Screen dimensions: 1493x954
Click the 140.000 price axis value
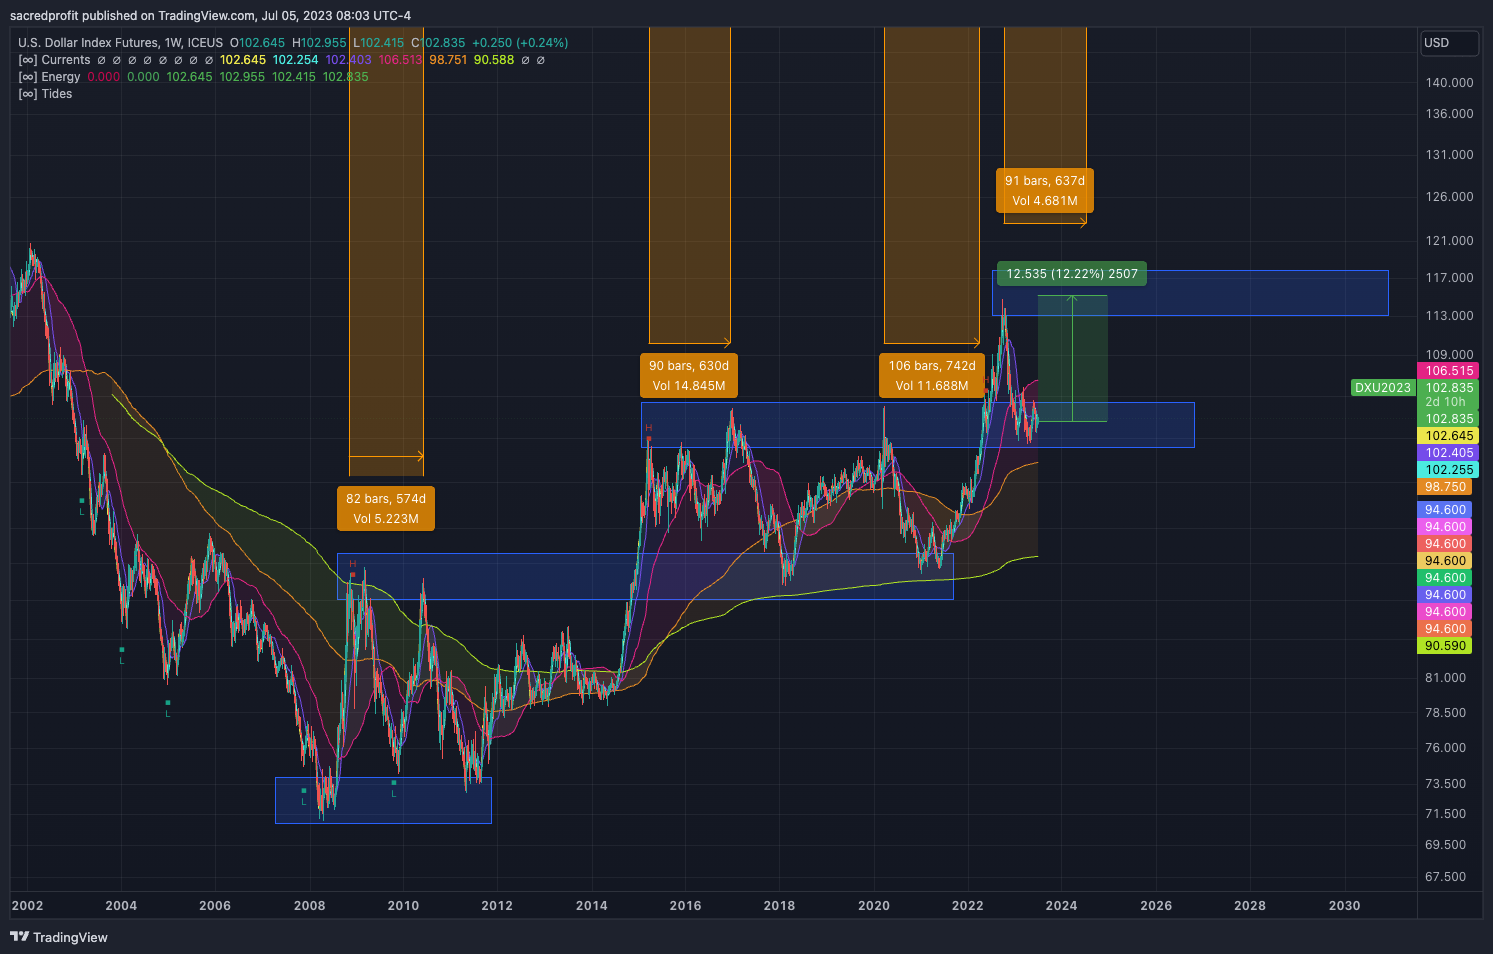(x=1449, y=83)
